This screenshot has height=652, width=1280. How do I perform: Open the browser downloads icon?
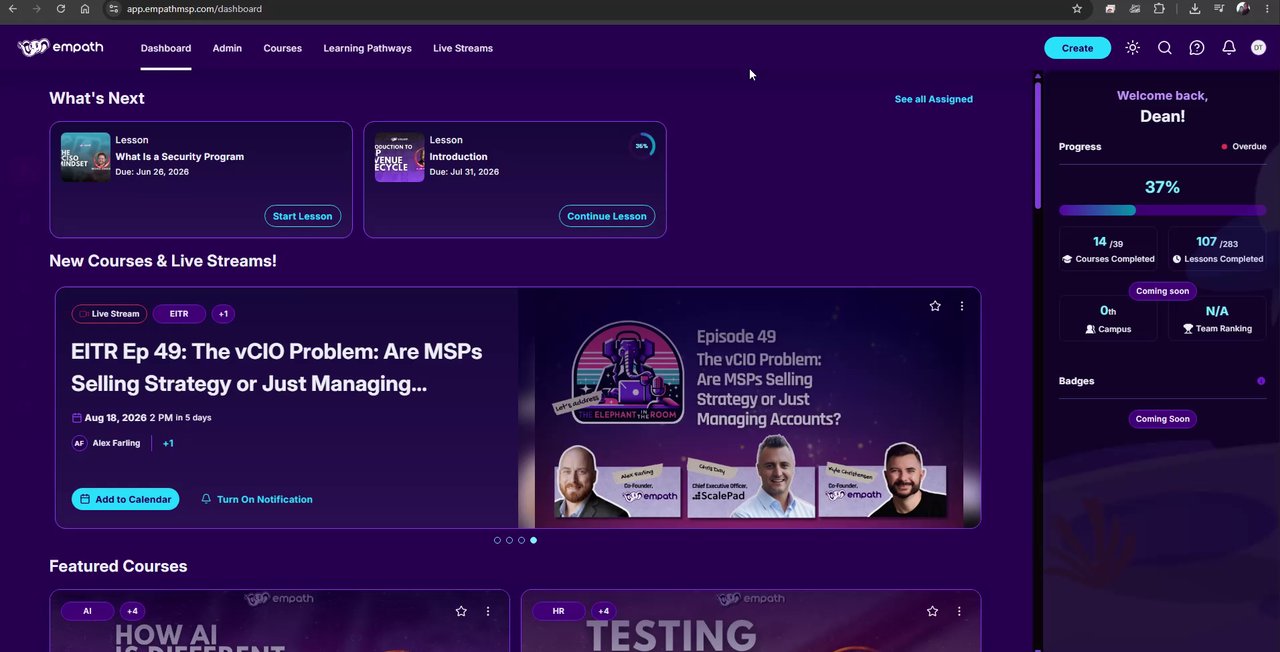[x=1195, y=9]
